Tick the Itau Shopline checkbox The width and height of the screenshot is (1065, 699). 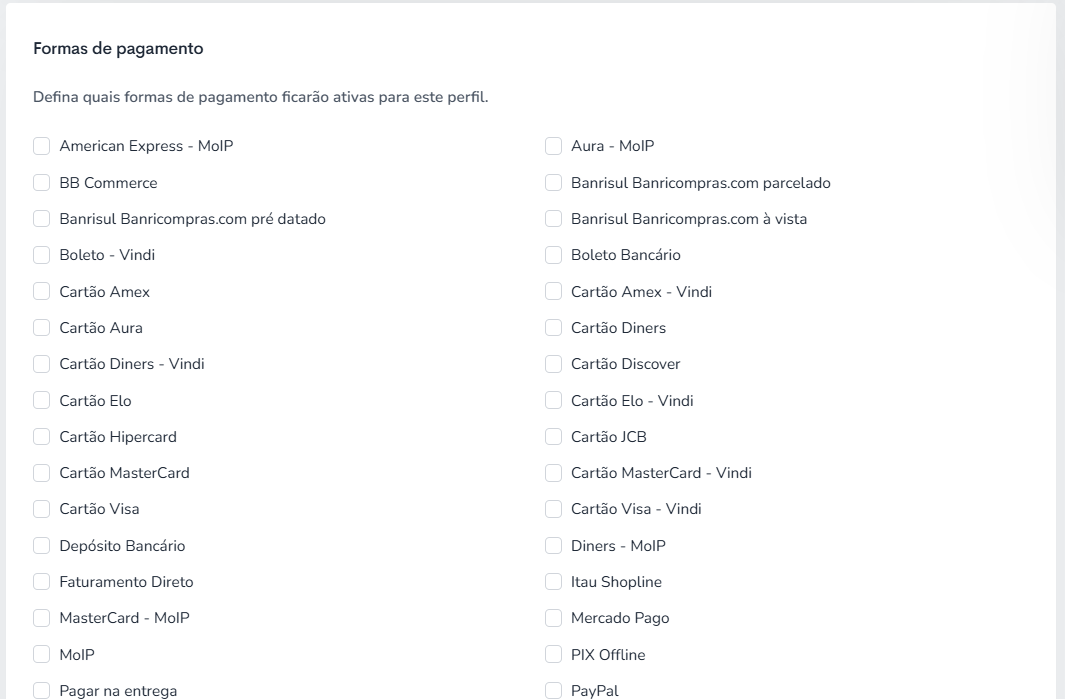[x=554, y=581]
